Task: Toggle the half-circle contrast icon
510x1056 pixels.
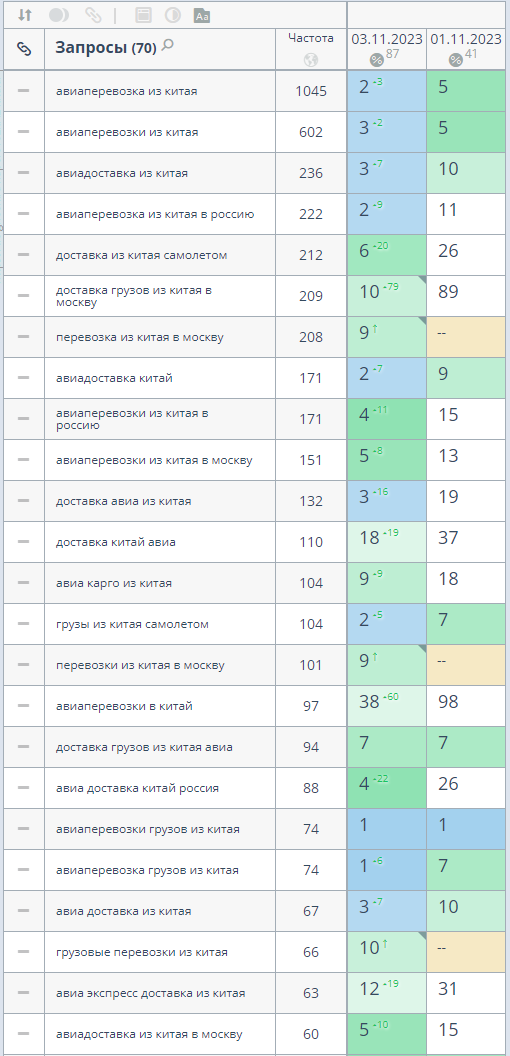Action: pos(172,15)
